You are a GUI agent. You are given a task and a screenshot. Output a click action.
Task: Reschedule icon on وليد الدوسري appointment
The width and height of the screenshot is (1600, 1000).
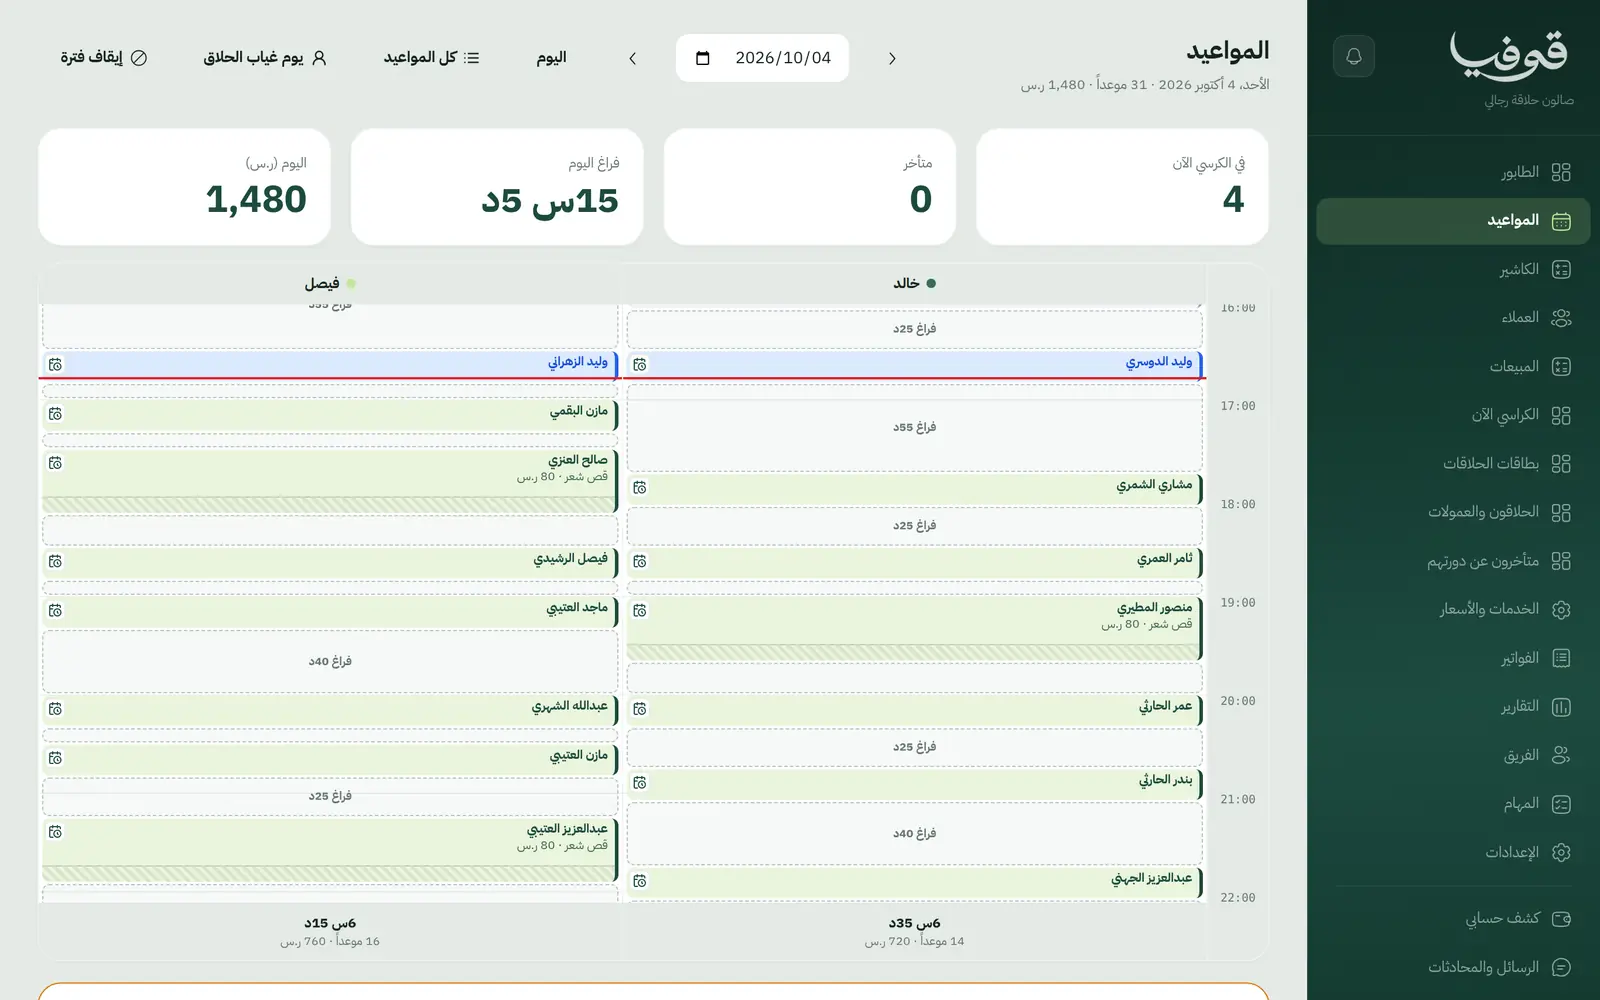tap(640, 365)
